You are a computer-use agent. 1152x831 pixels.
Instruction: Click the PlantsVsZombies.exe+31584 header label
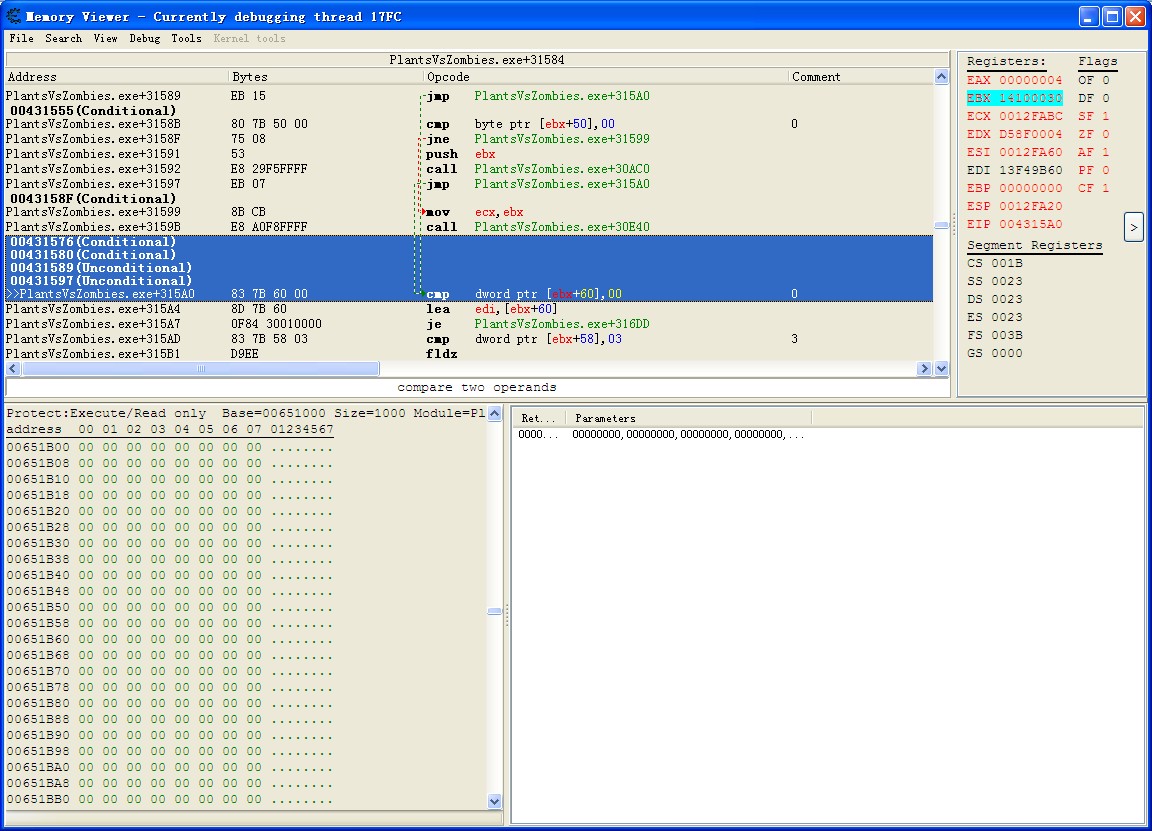[x=477, y=60]
